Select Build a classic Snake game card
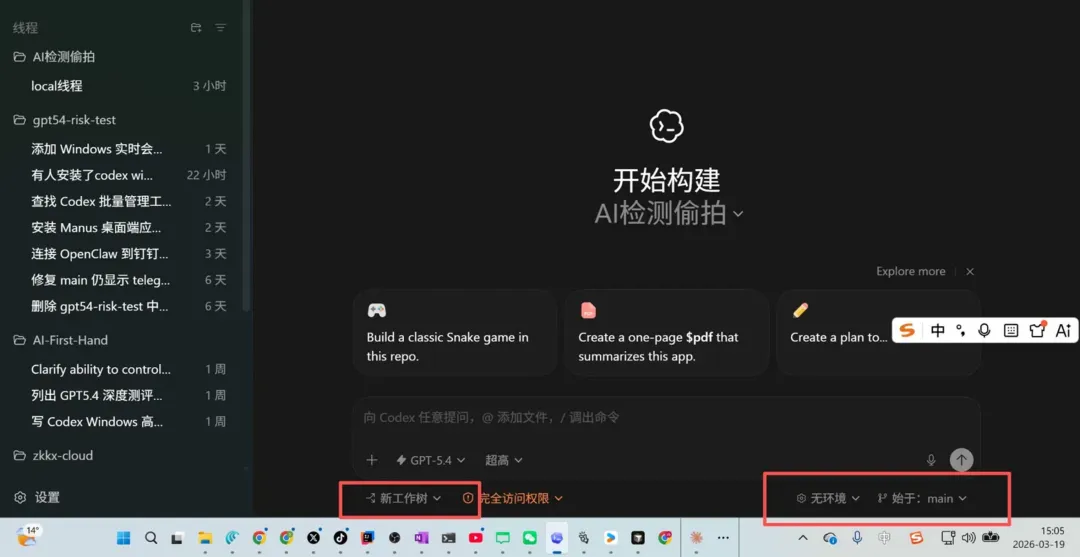Screen dimensions: 1080x557 tap(455, 333)
